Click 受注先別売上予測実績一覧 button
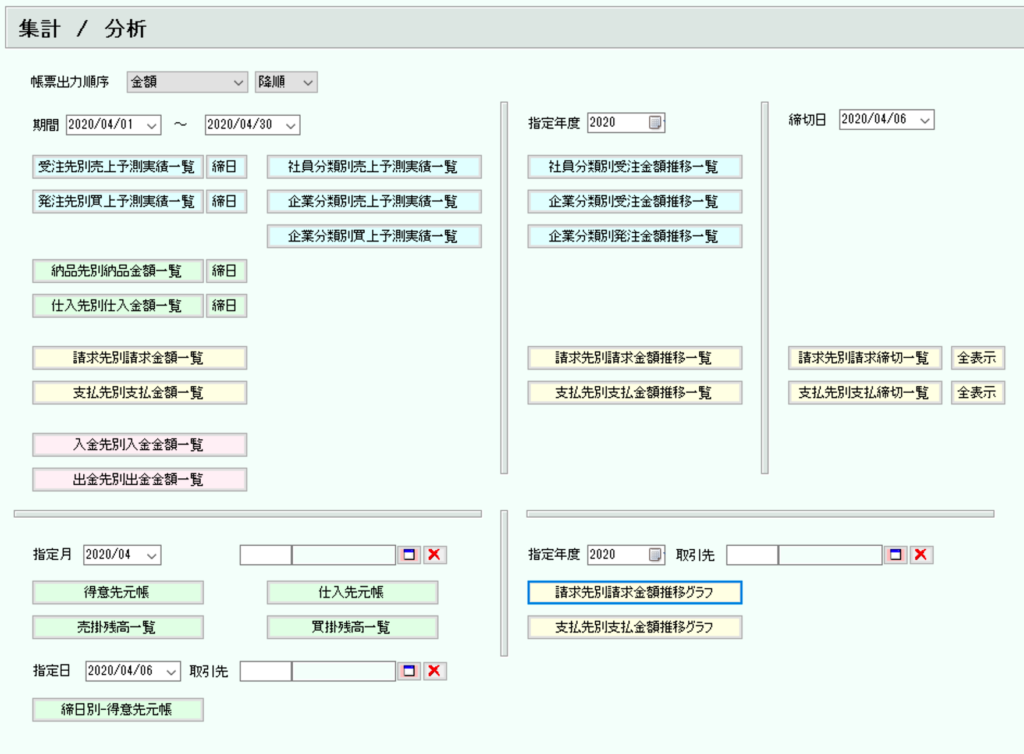 click(118, 167)
